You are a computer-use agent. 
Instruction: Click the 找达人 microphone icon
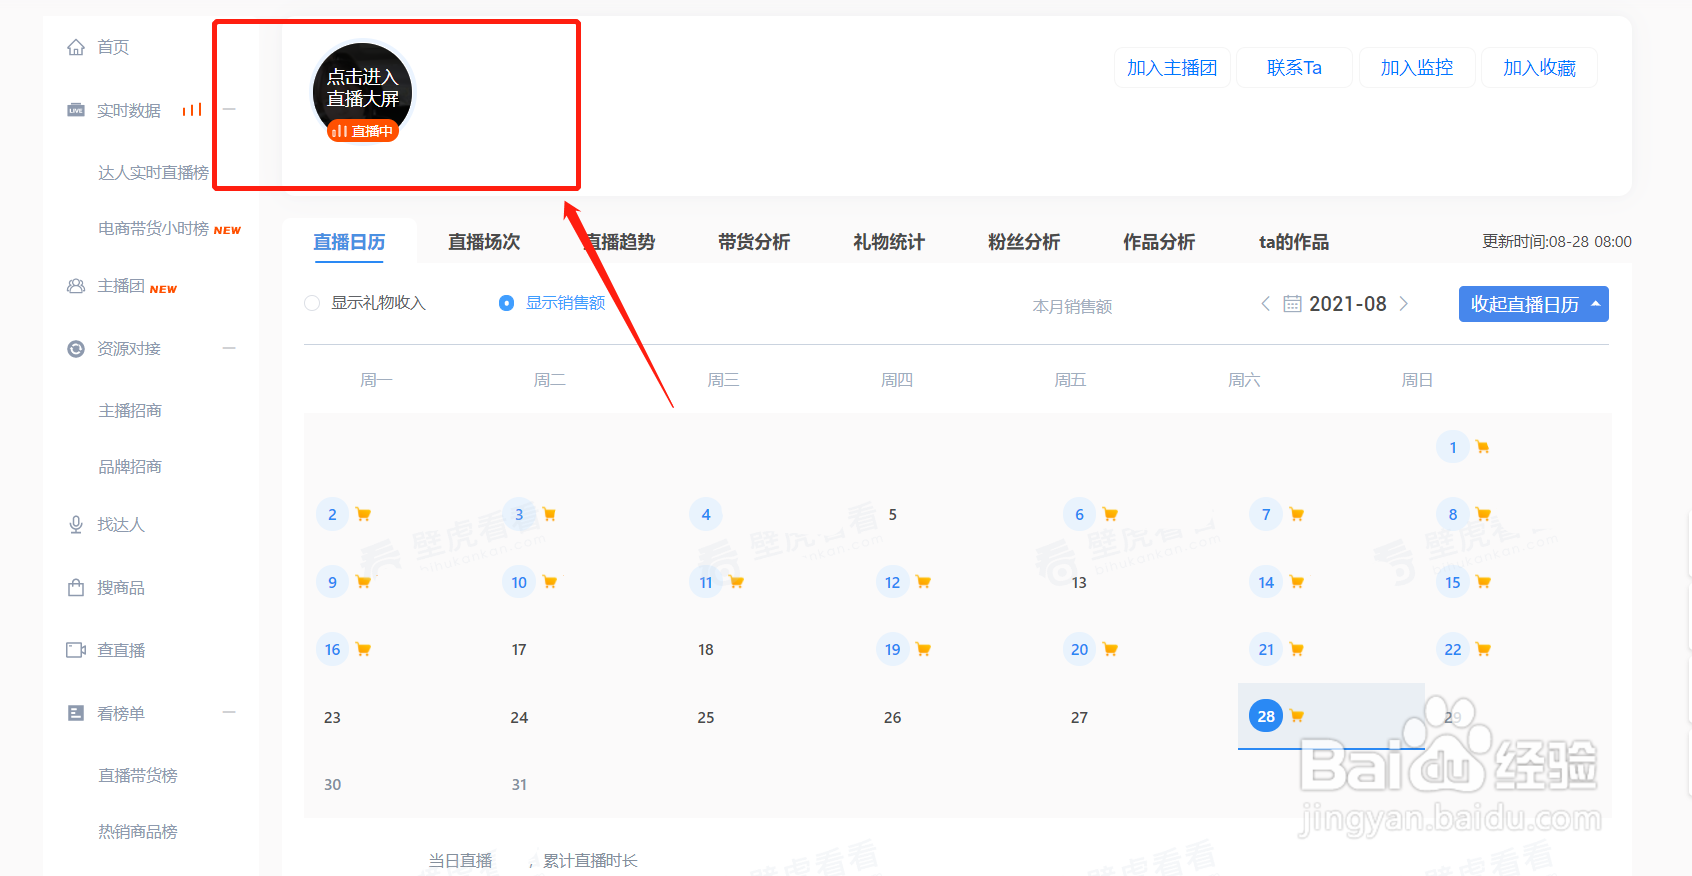coord(76,525)
